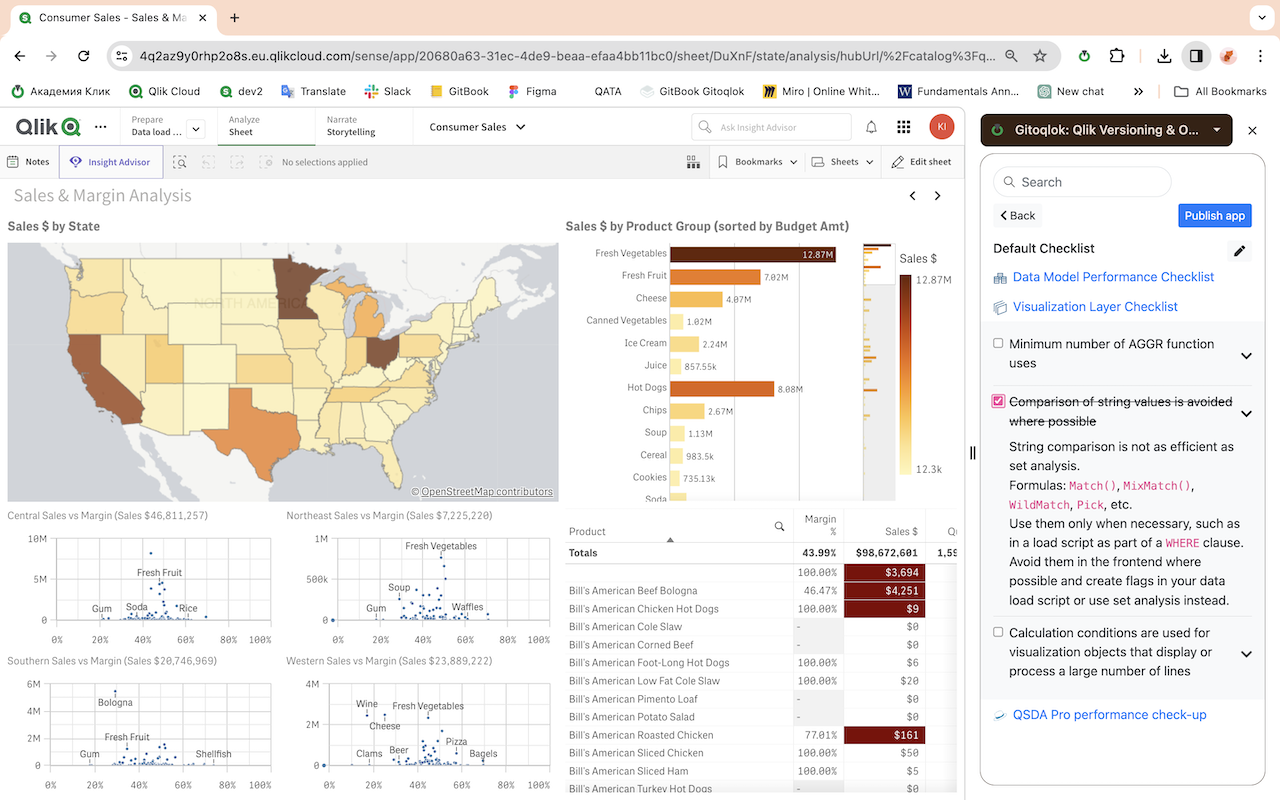
Task: Open the Qlik Cloud bookmark
Action: 164,91
